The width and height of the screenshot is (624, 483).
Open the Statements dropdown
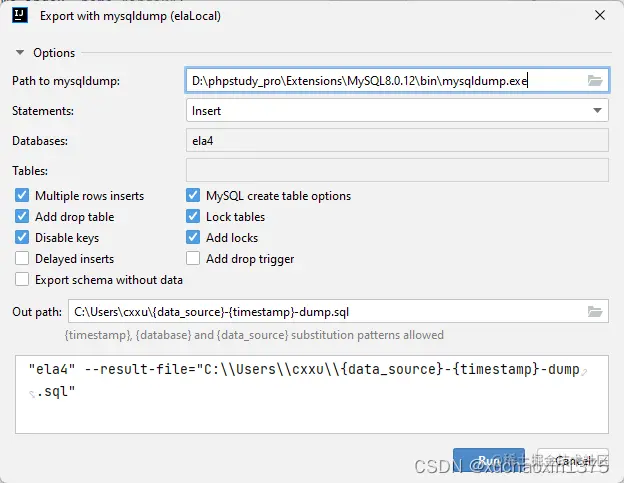[597, 110]
